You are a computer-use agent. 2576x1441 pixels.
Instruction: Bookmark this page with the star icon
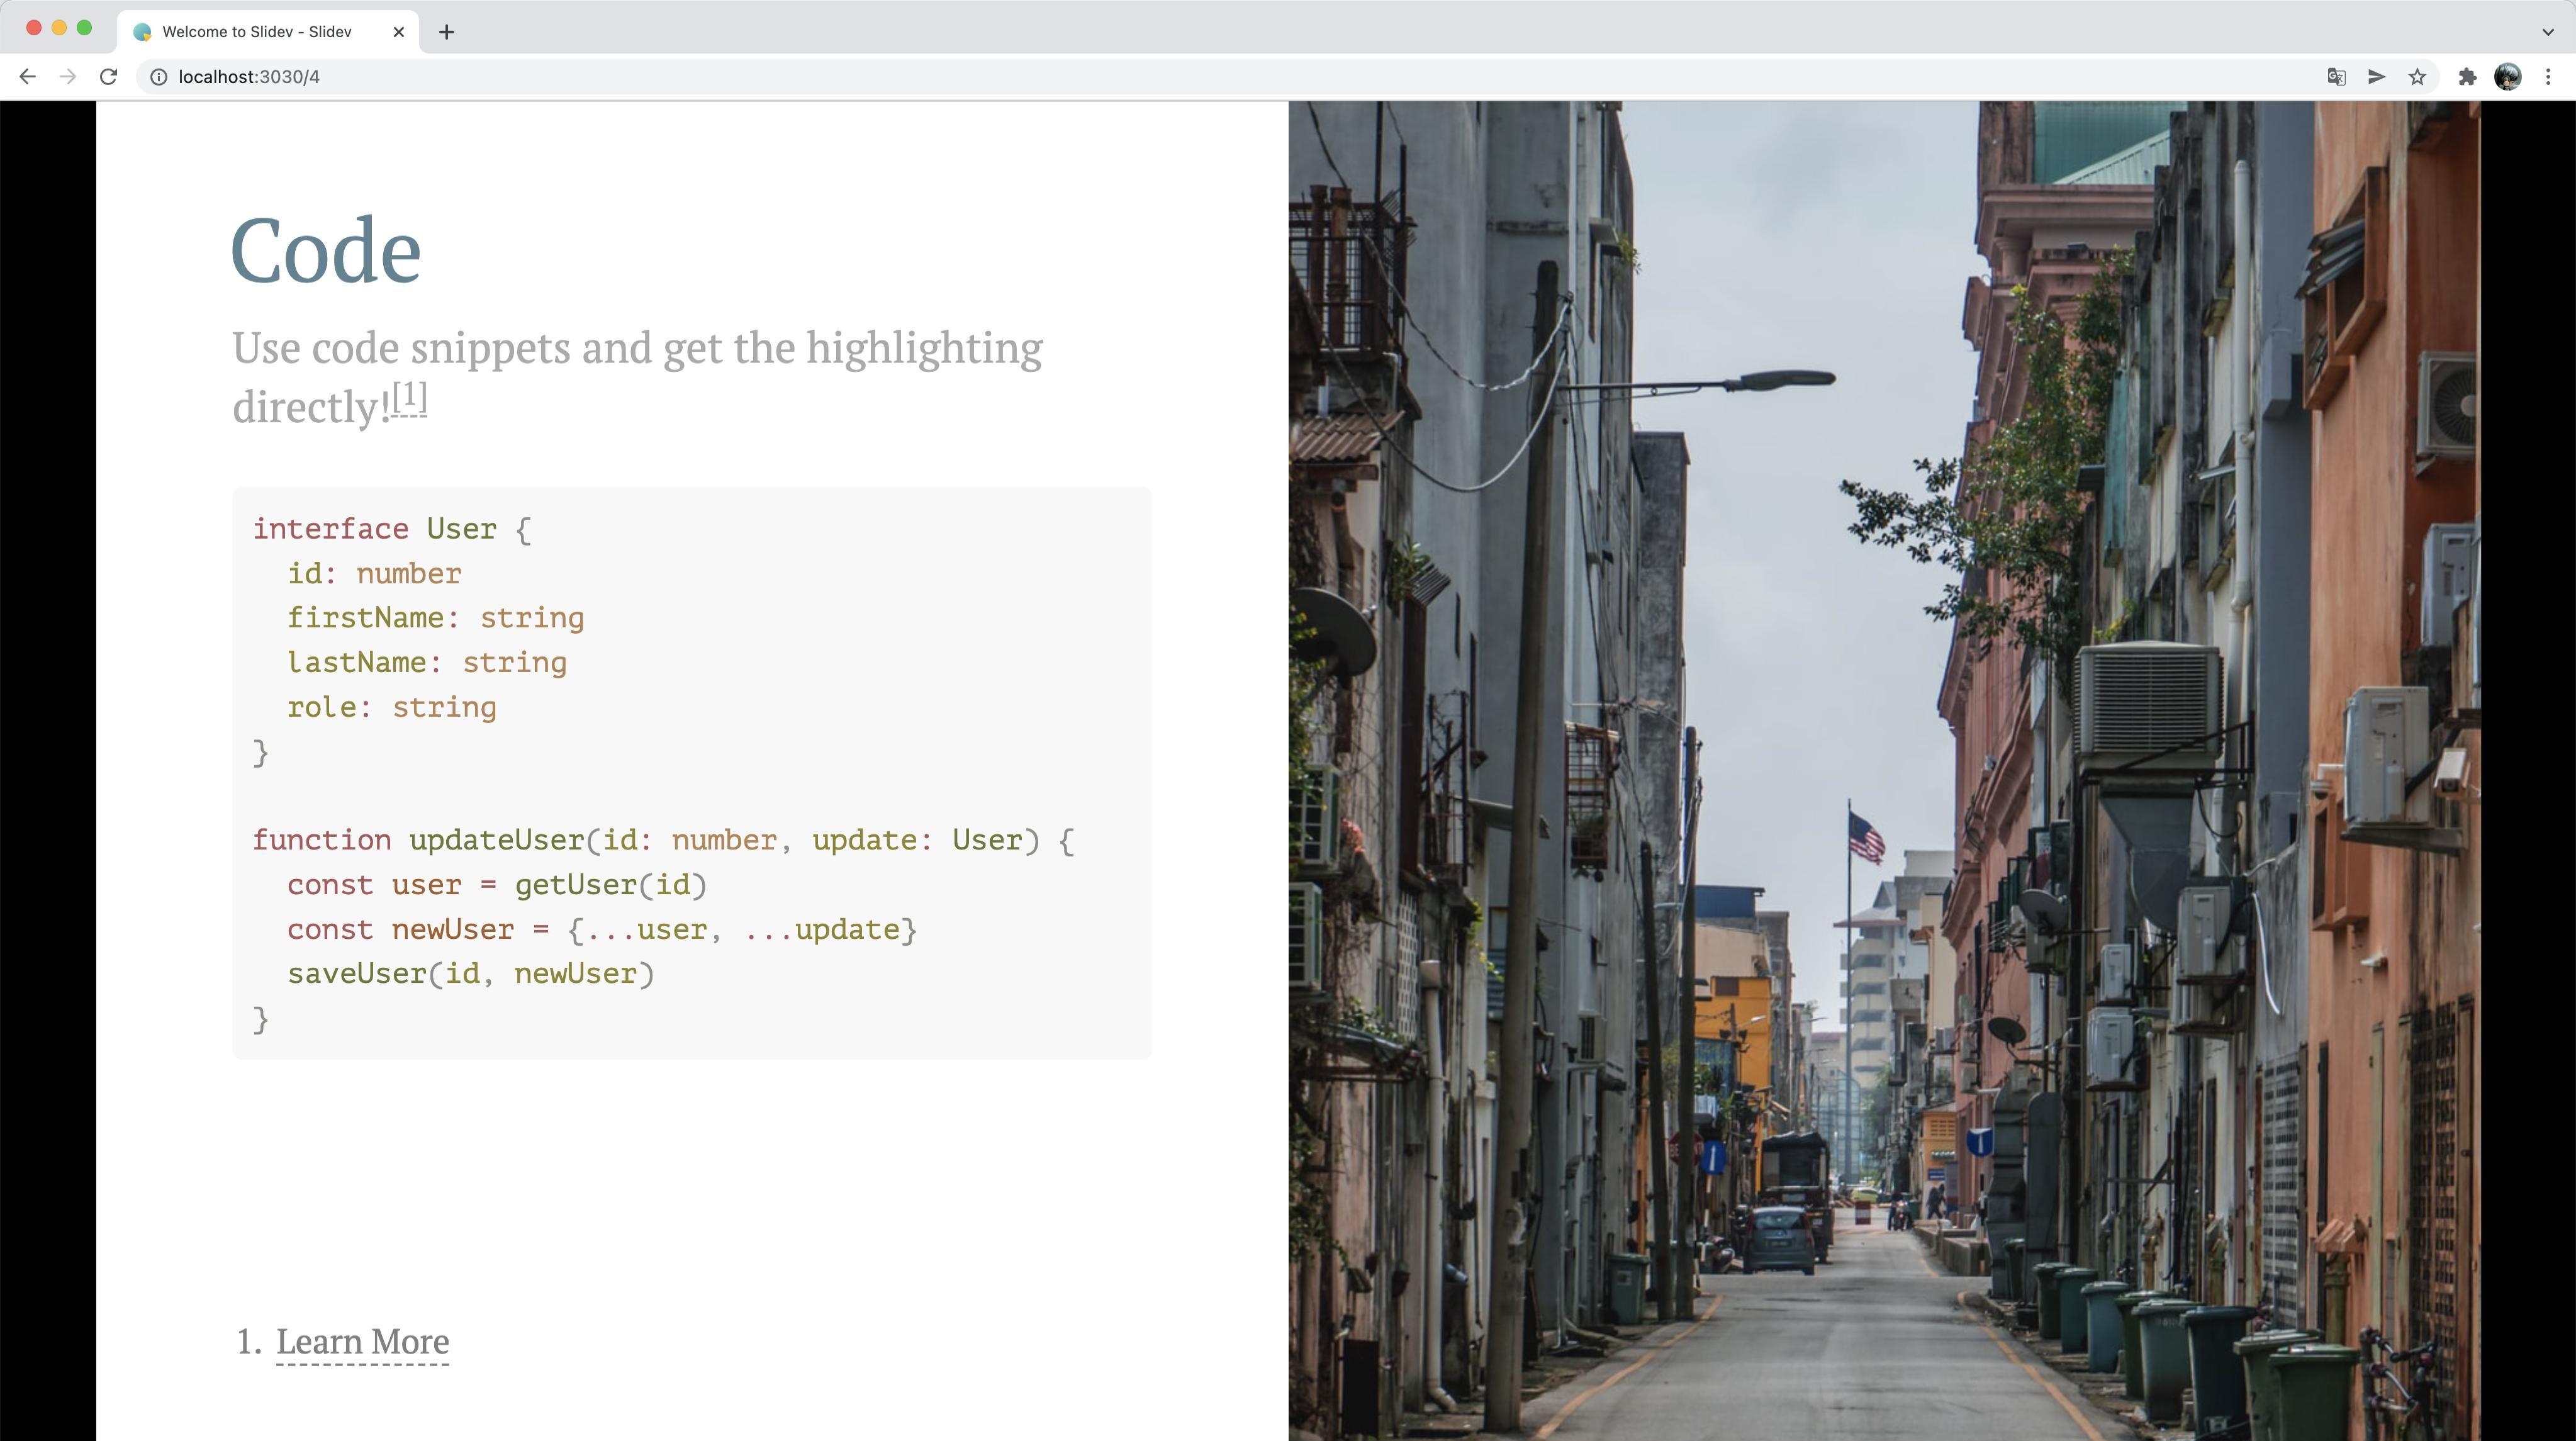pos(2417,77)
